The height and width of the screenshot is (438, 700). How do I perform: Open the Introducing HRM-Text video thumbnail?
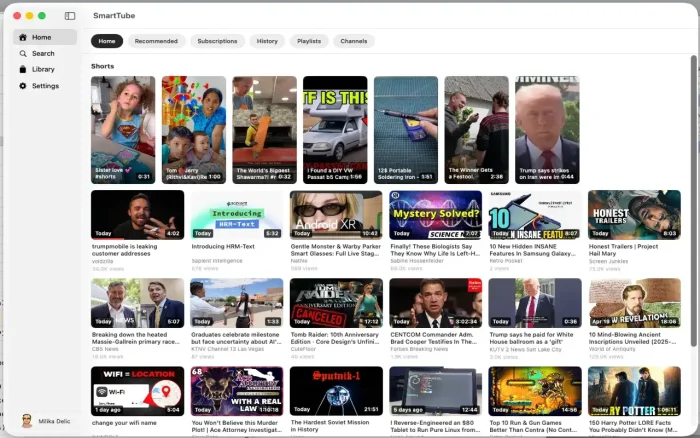pyautogui.click(x=237, y=215)
